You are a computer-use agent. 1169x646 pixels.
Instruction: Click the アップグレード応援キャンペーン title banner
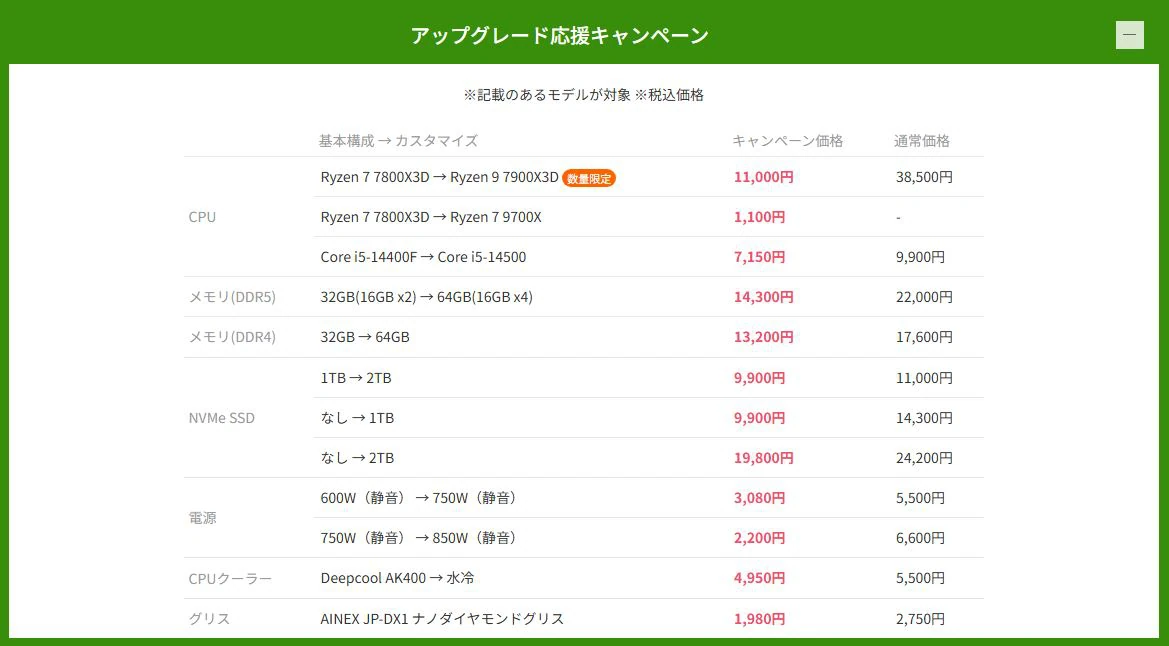tap(559, 34)
